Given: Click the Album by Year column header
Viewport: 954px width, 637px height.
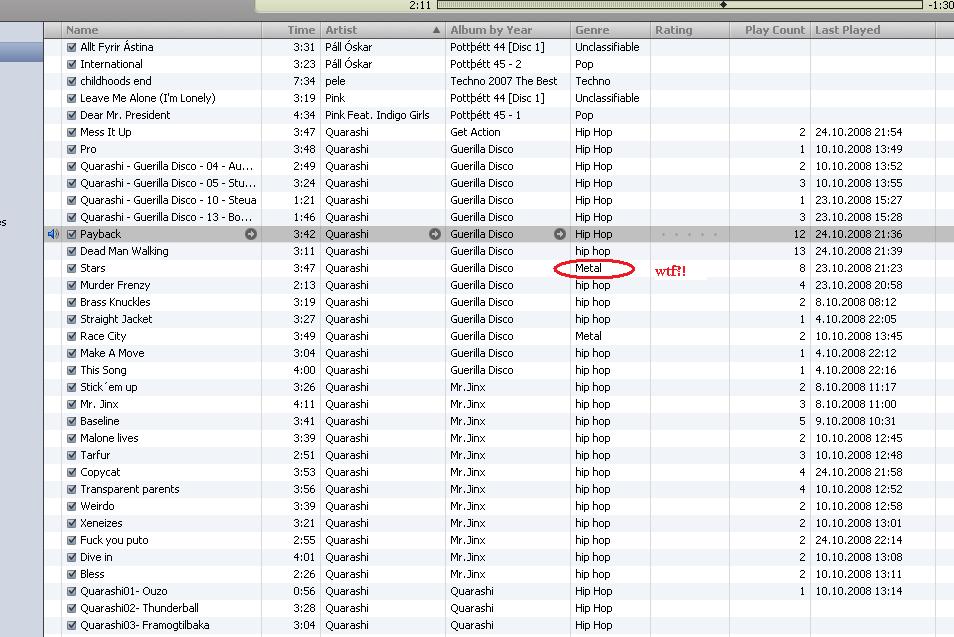Looking at the screenshot, I should 508,30.
